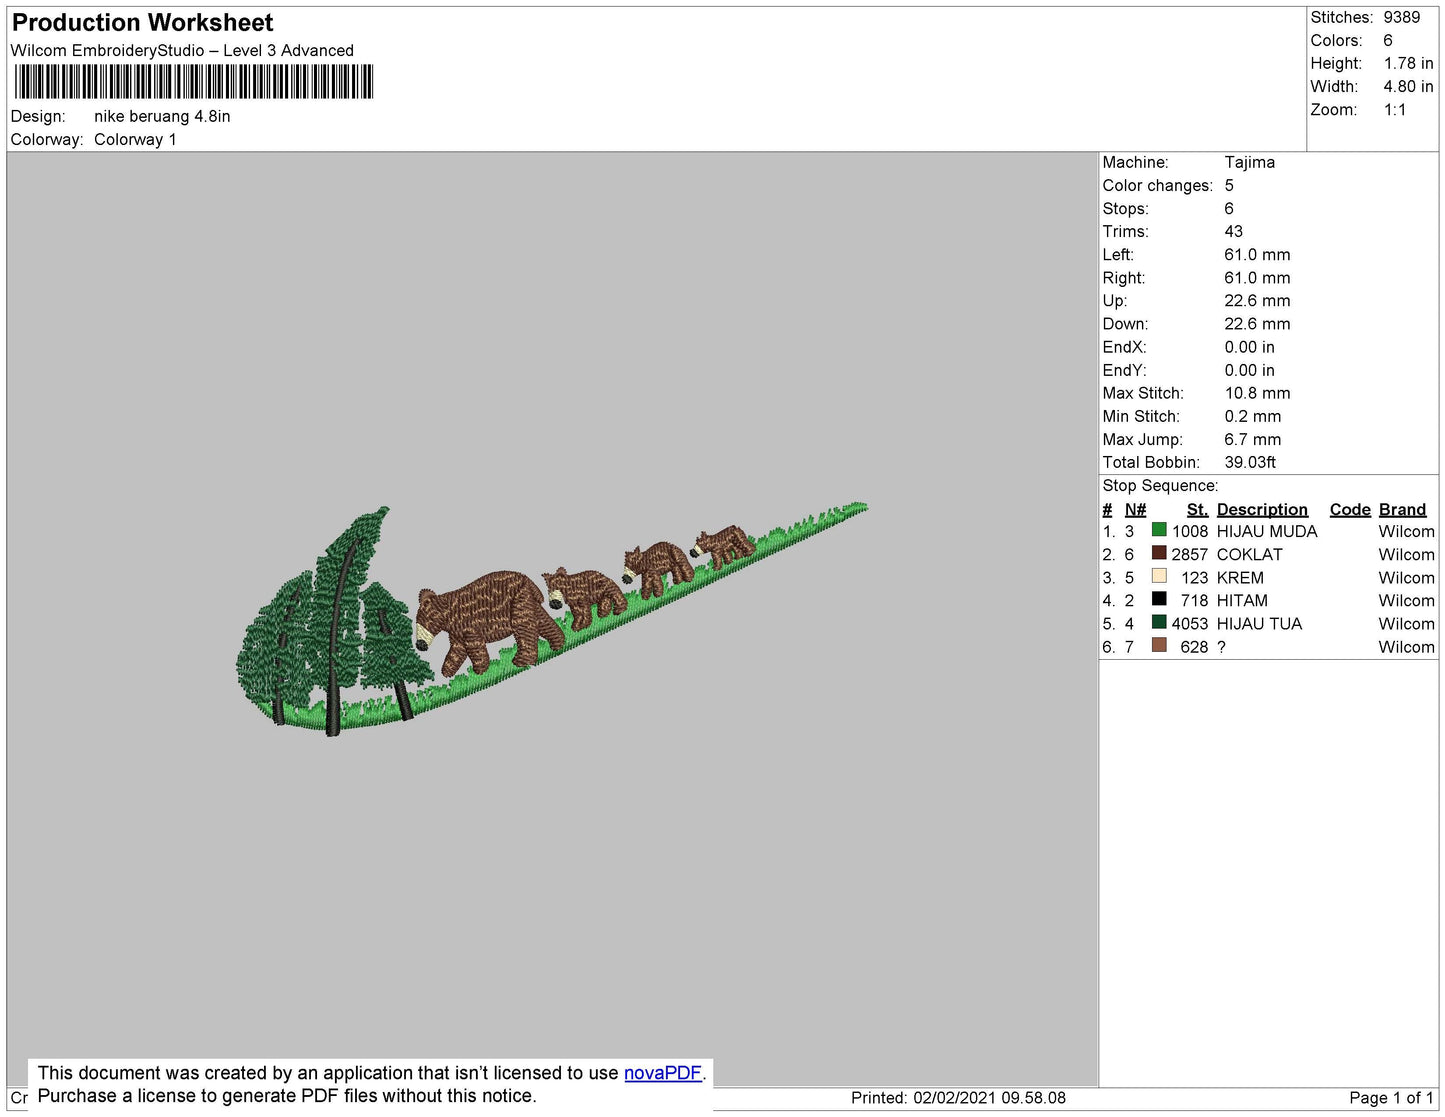The height and width of the screenshot is (1117, 1445).
Task: Click the design name nike beruang 4.8in
Action: click(x=162, y=116)
